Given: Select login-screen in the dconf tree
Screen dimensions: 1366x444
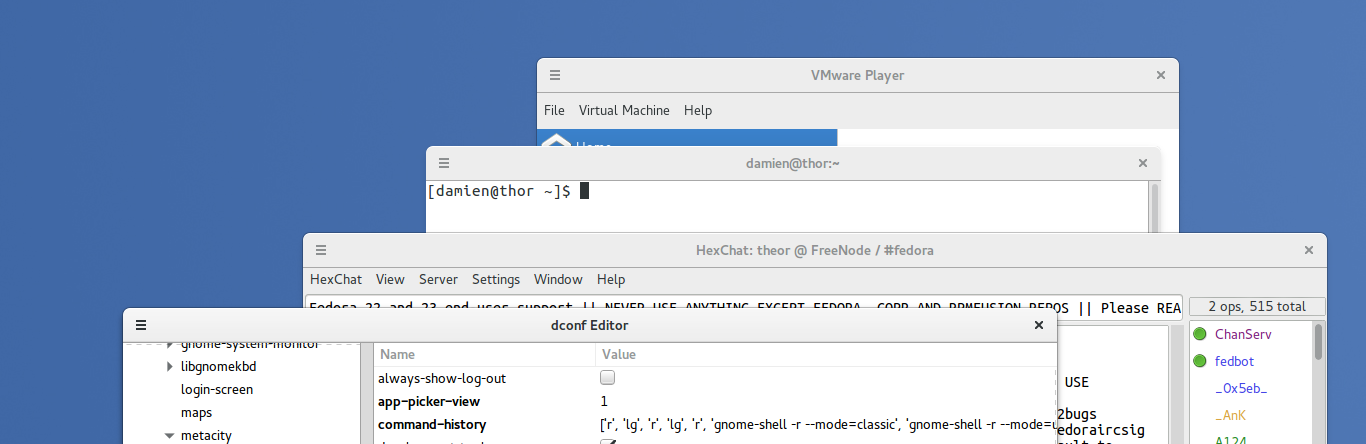Looking at the screenshot, I should coord(217,390).
